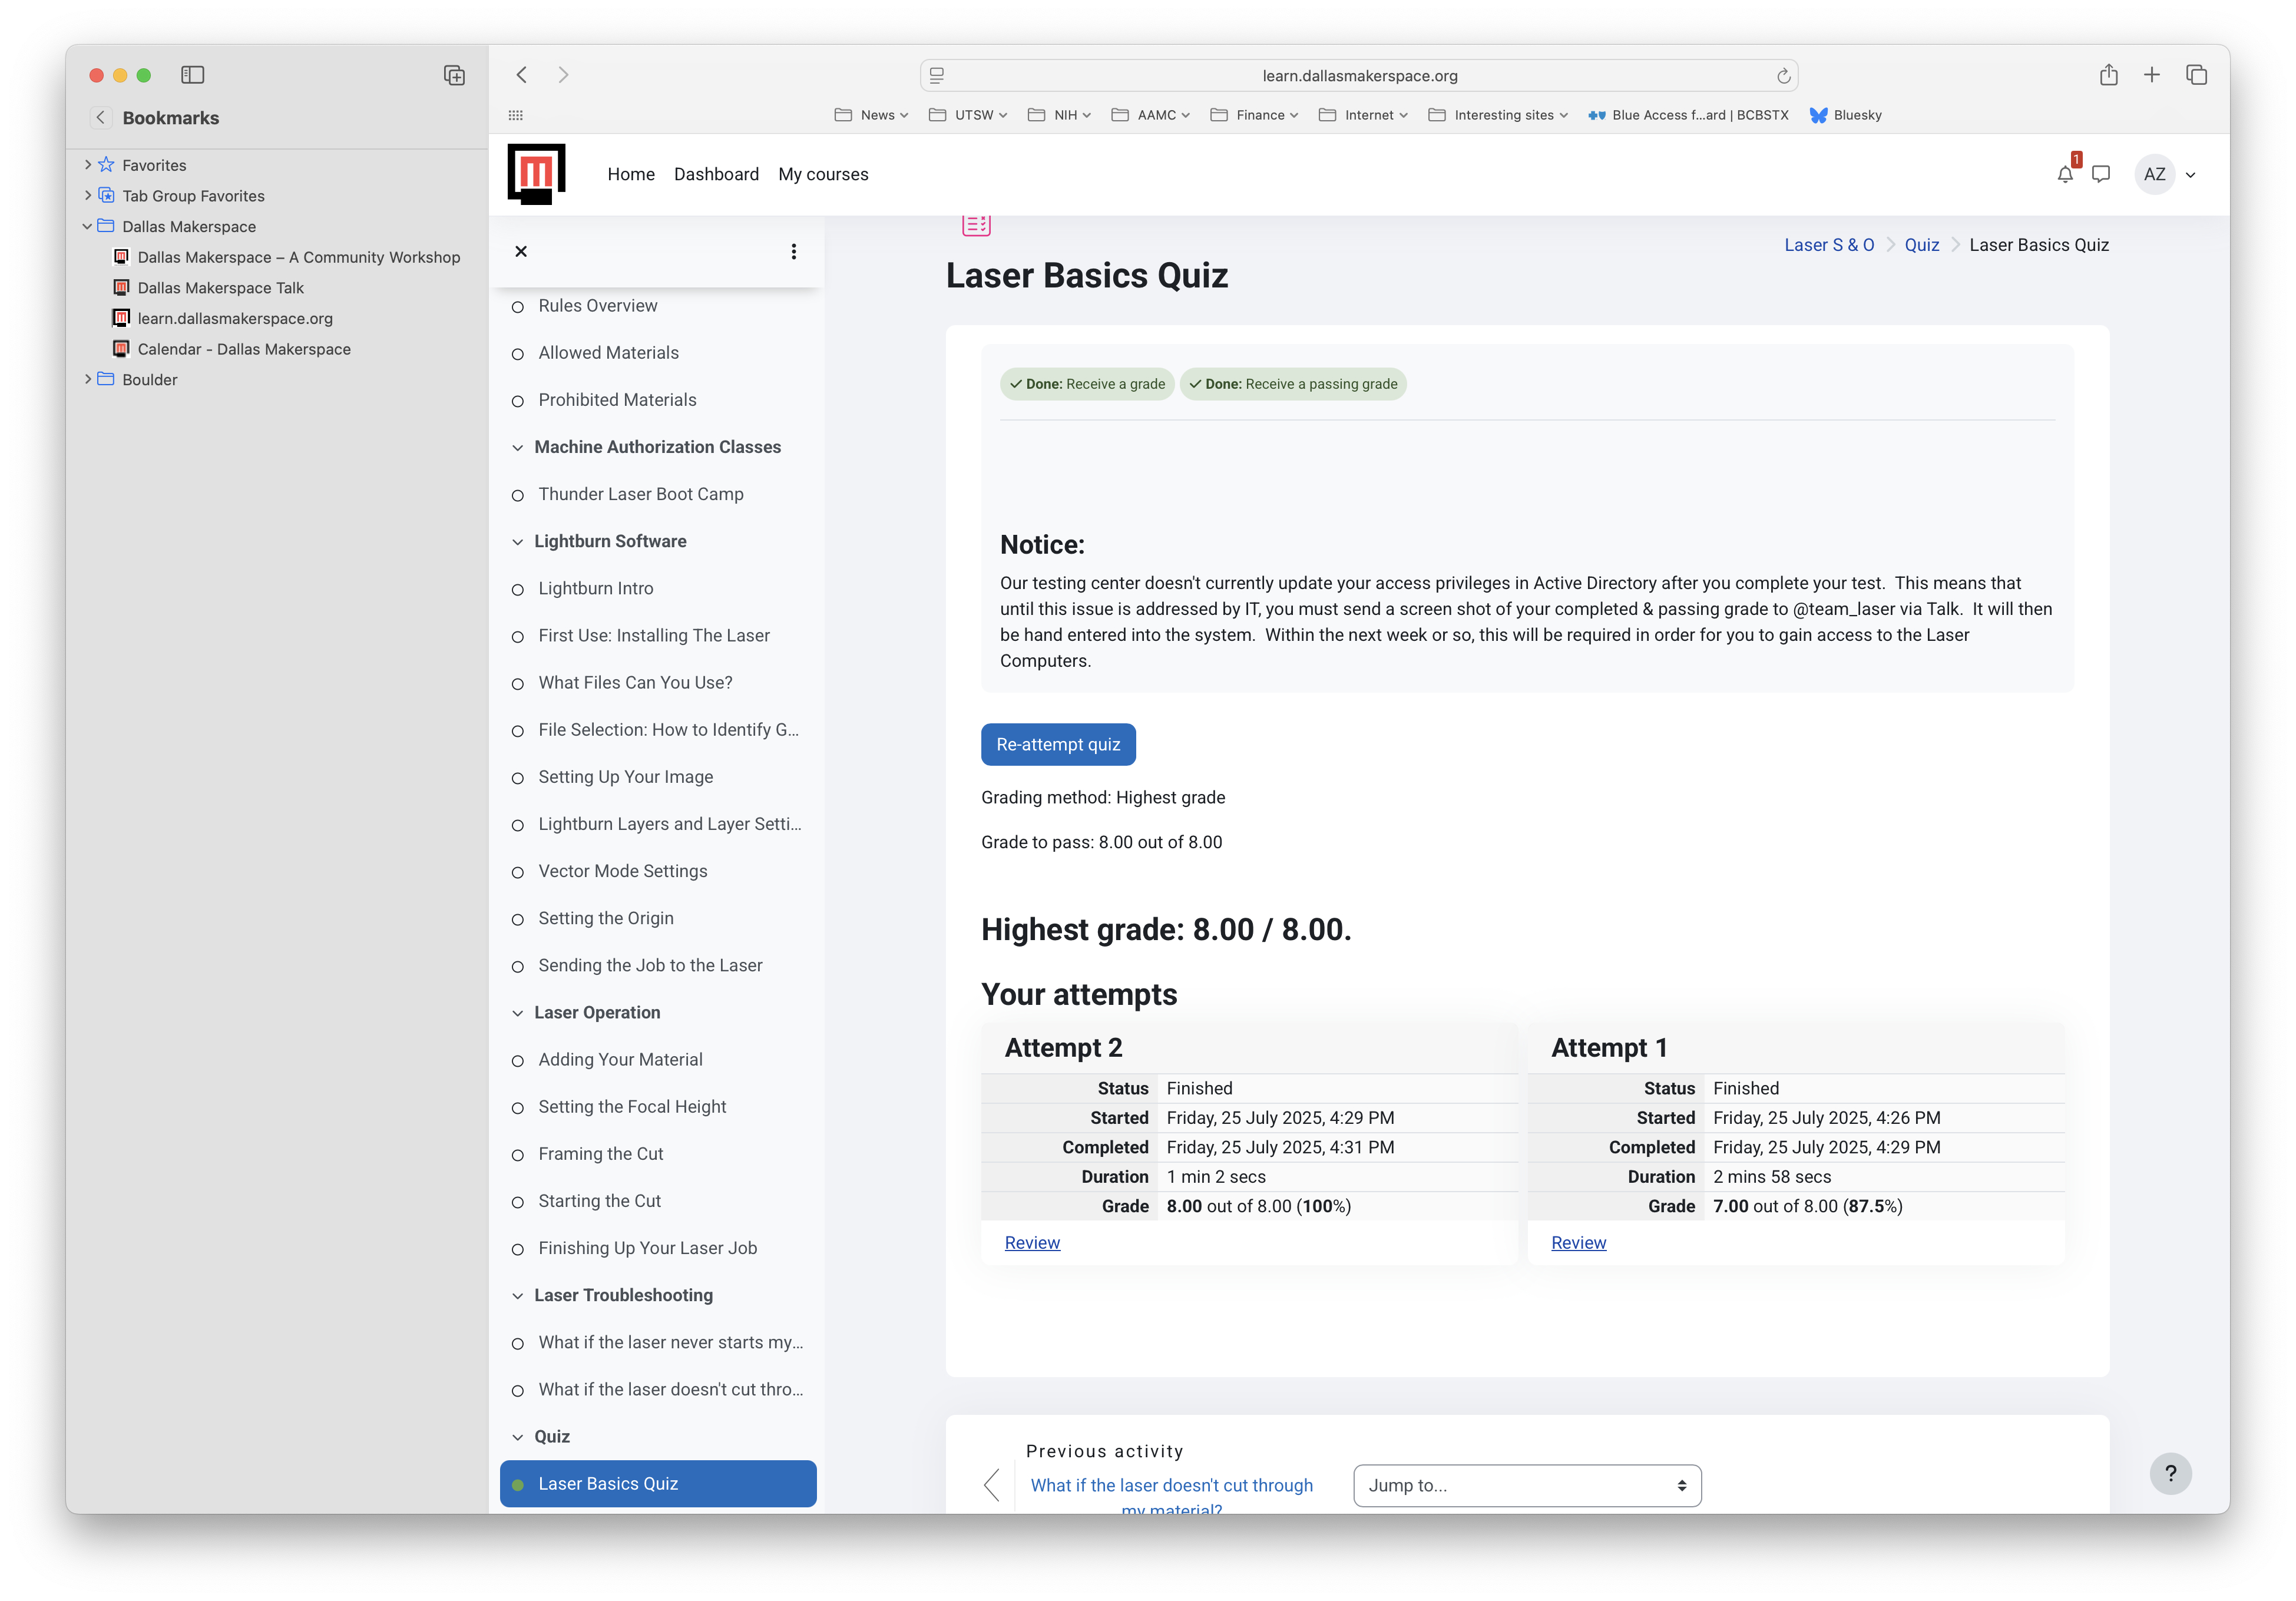Screen dimensions: 2296x1601
Task: Open Review link for Attempt 1
Action: pyautogui.click(x=1578, y=1242)
